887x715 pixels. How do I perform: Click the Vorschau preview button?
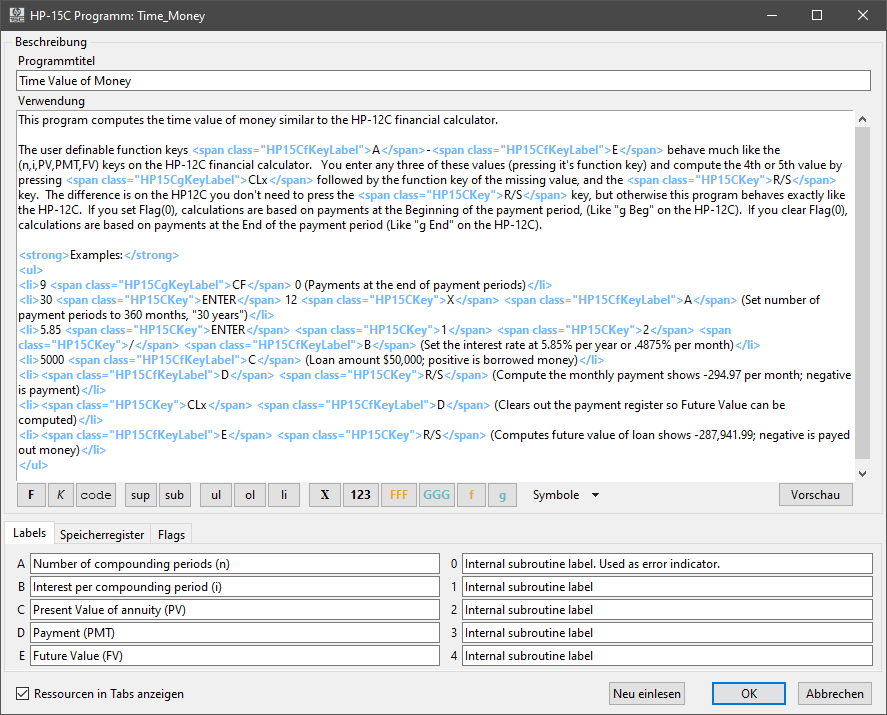(815, 495)
